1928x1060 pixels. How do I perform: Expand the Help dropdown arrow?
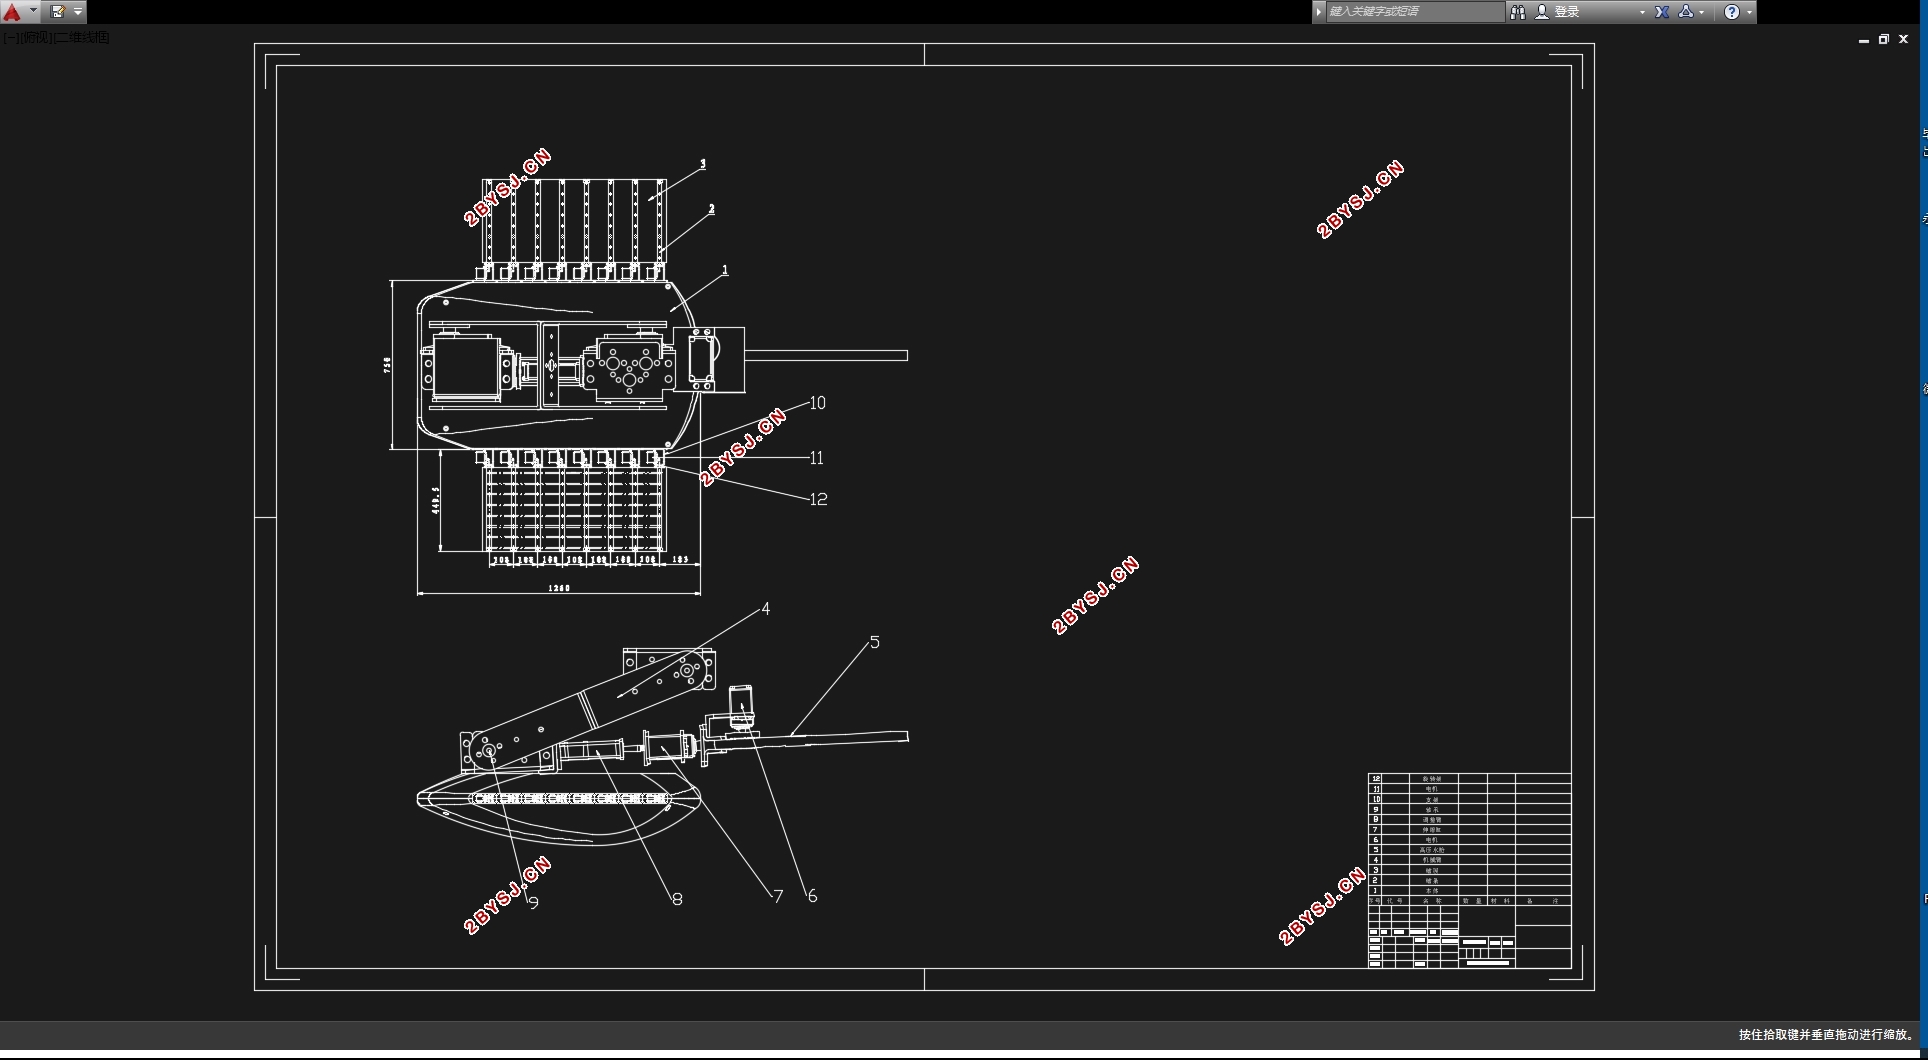click(x=1749, y=12)
